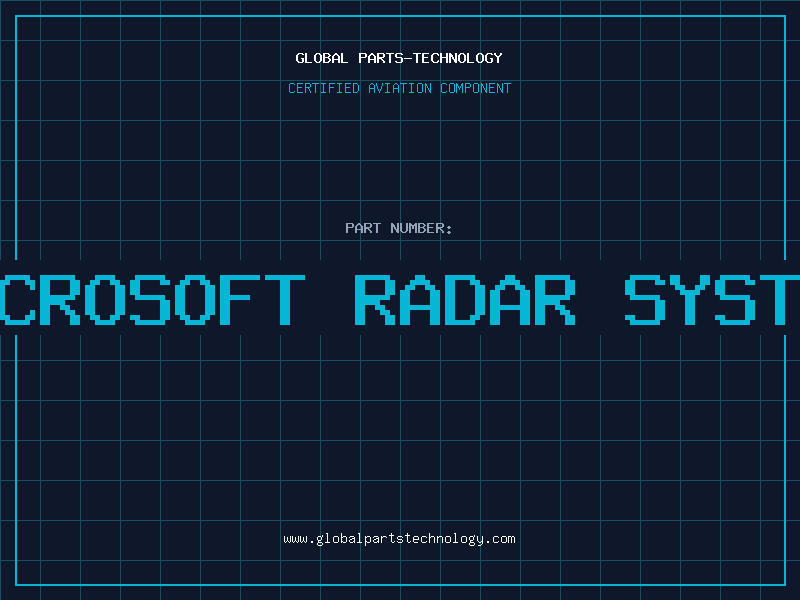The height and width of the screenshot is (600, 800).
Task: Click the truncated CROSOFT text in banner
Action: coord(152,298)
